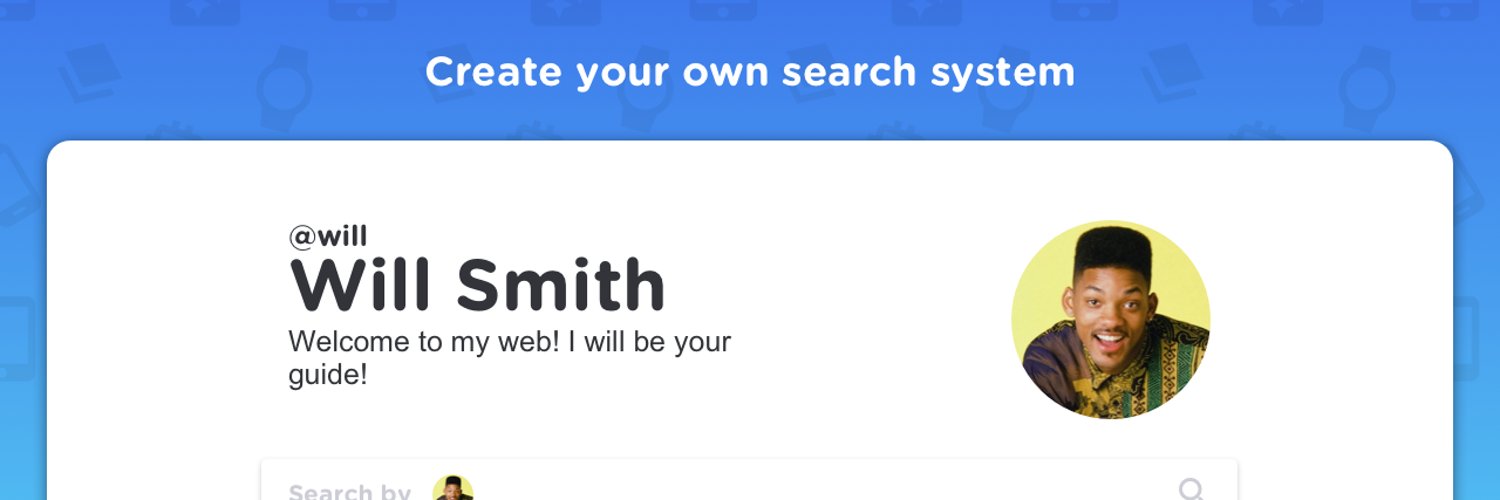Click the magnifying glass search icon

(x=1191, y=489)
